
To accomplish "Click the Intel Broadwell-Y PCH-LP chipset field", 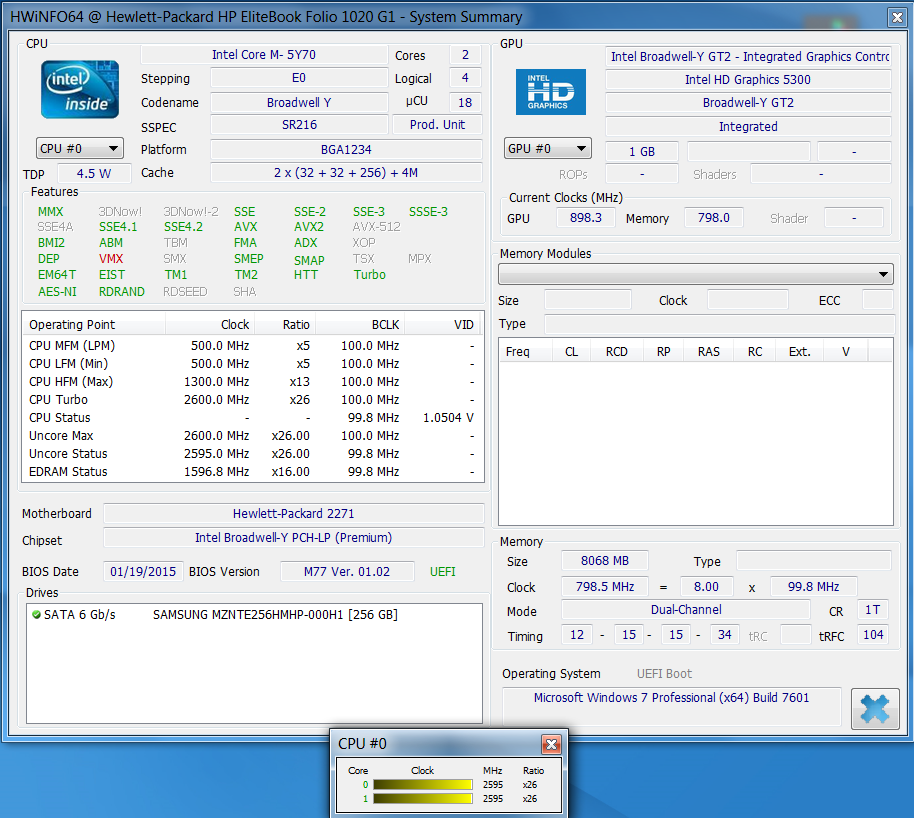I will tap(294, 538).
